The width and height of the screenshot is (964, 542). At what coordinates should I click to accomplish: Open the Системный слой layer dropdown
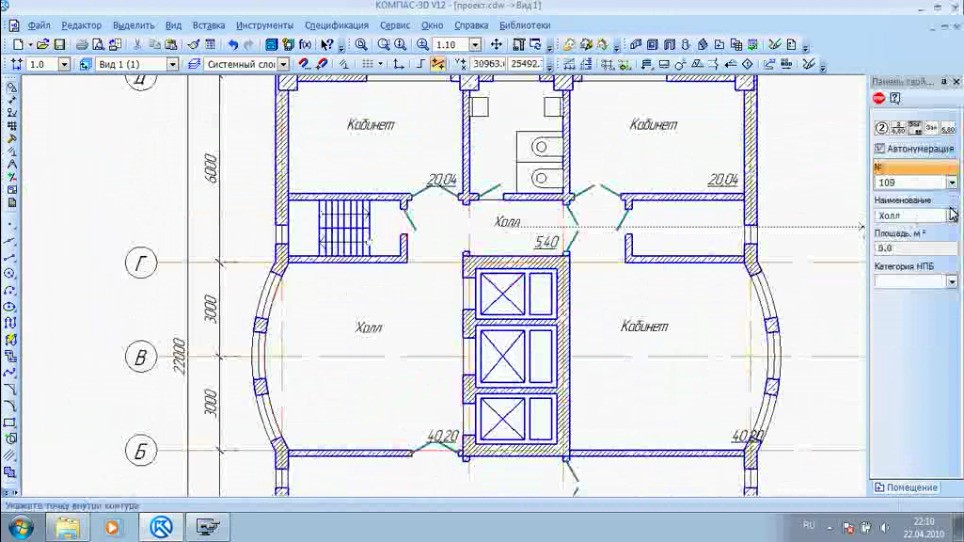(x=283, y=64)
